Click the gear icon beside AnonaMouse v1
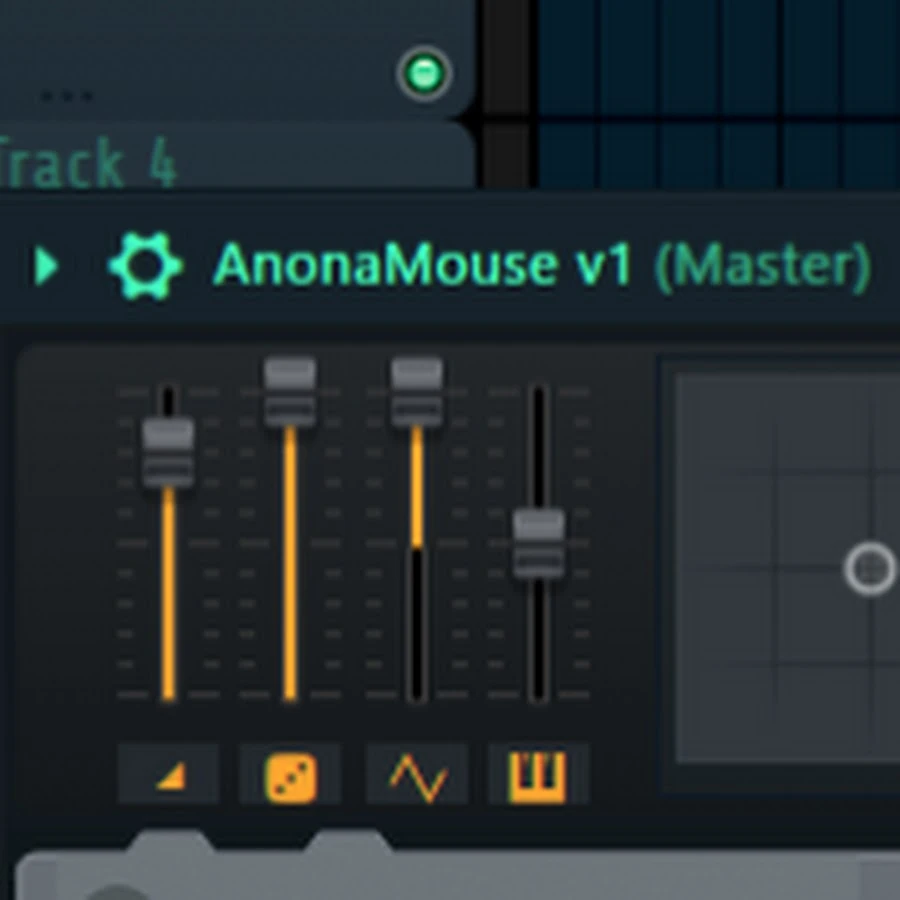This screenshot has height=900, width=900. 145,266
